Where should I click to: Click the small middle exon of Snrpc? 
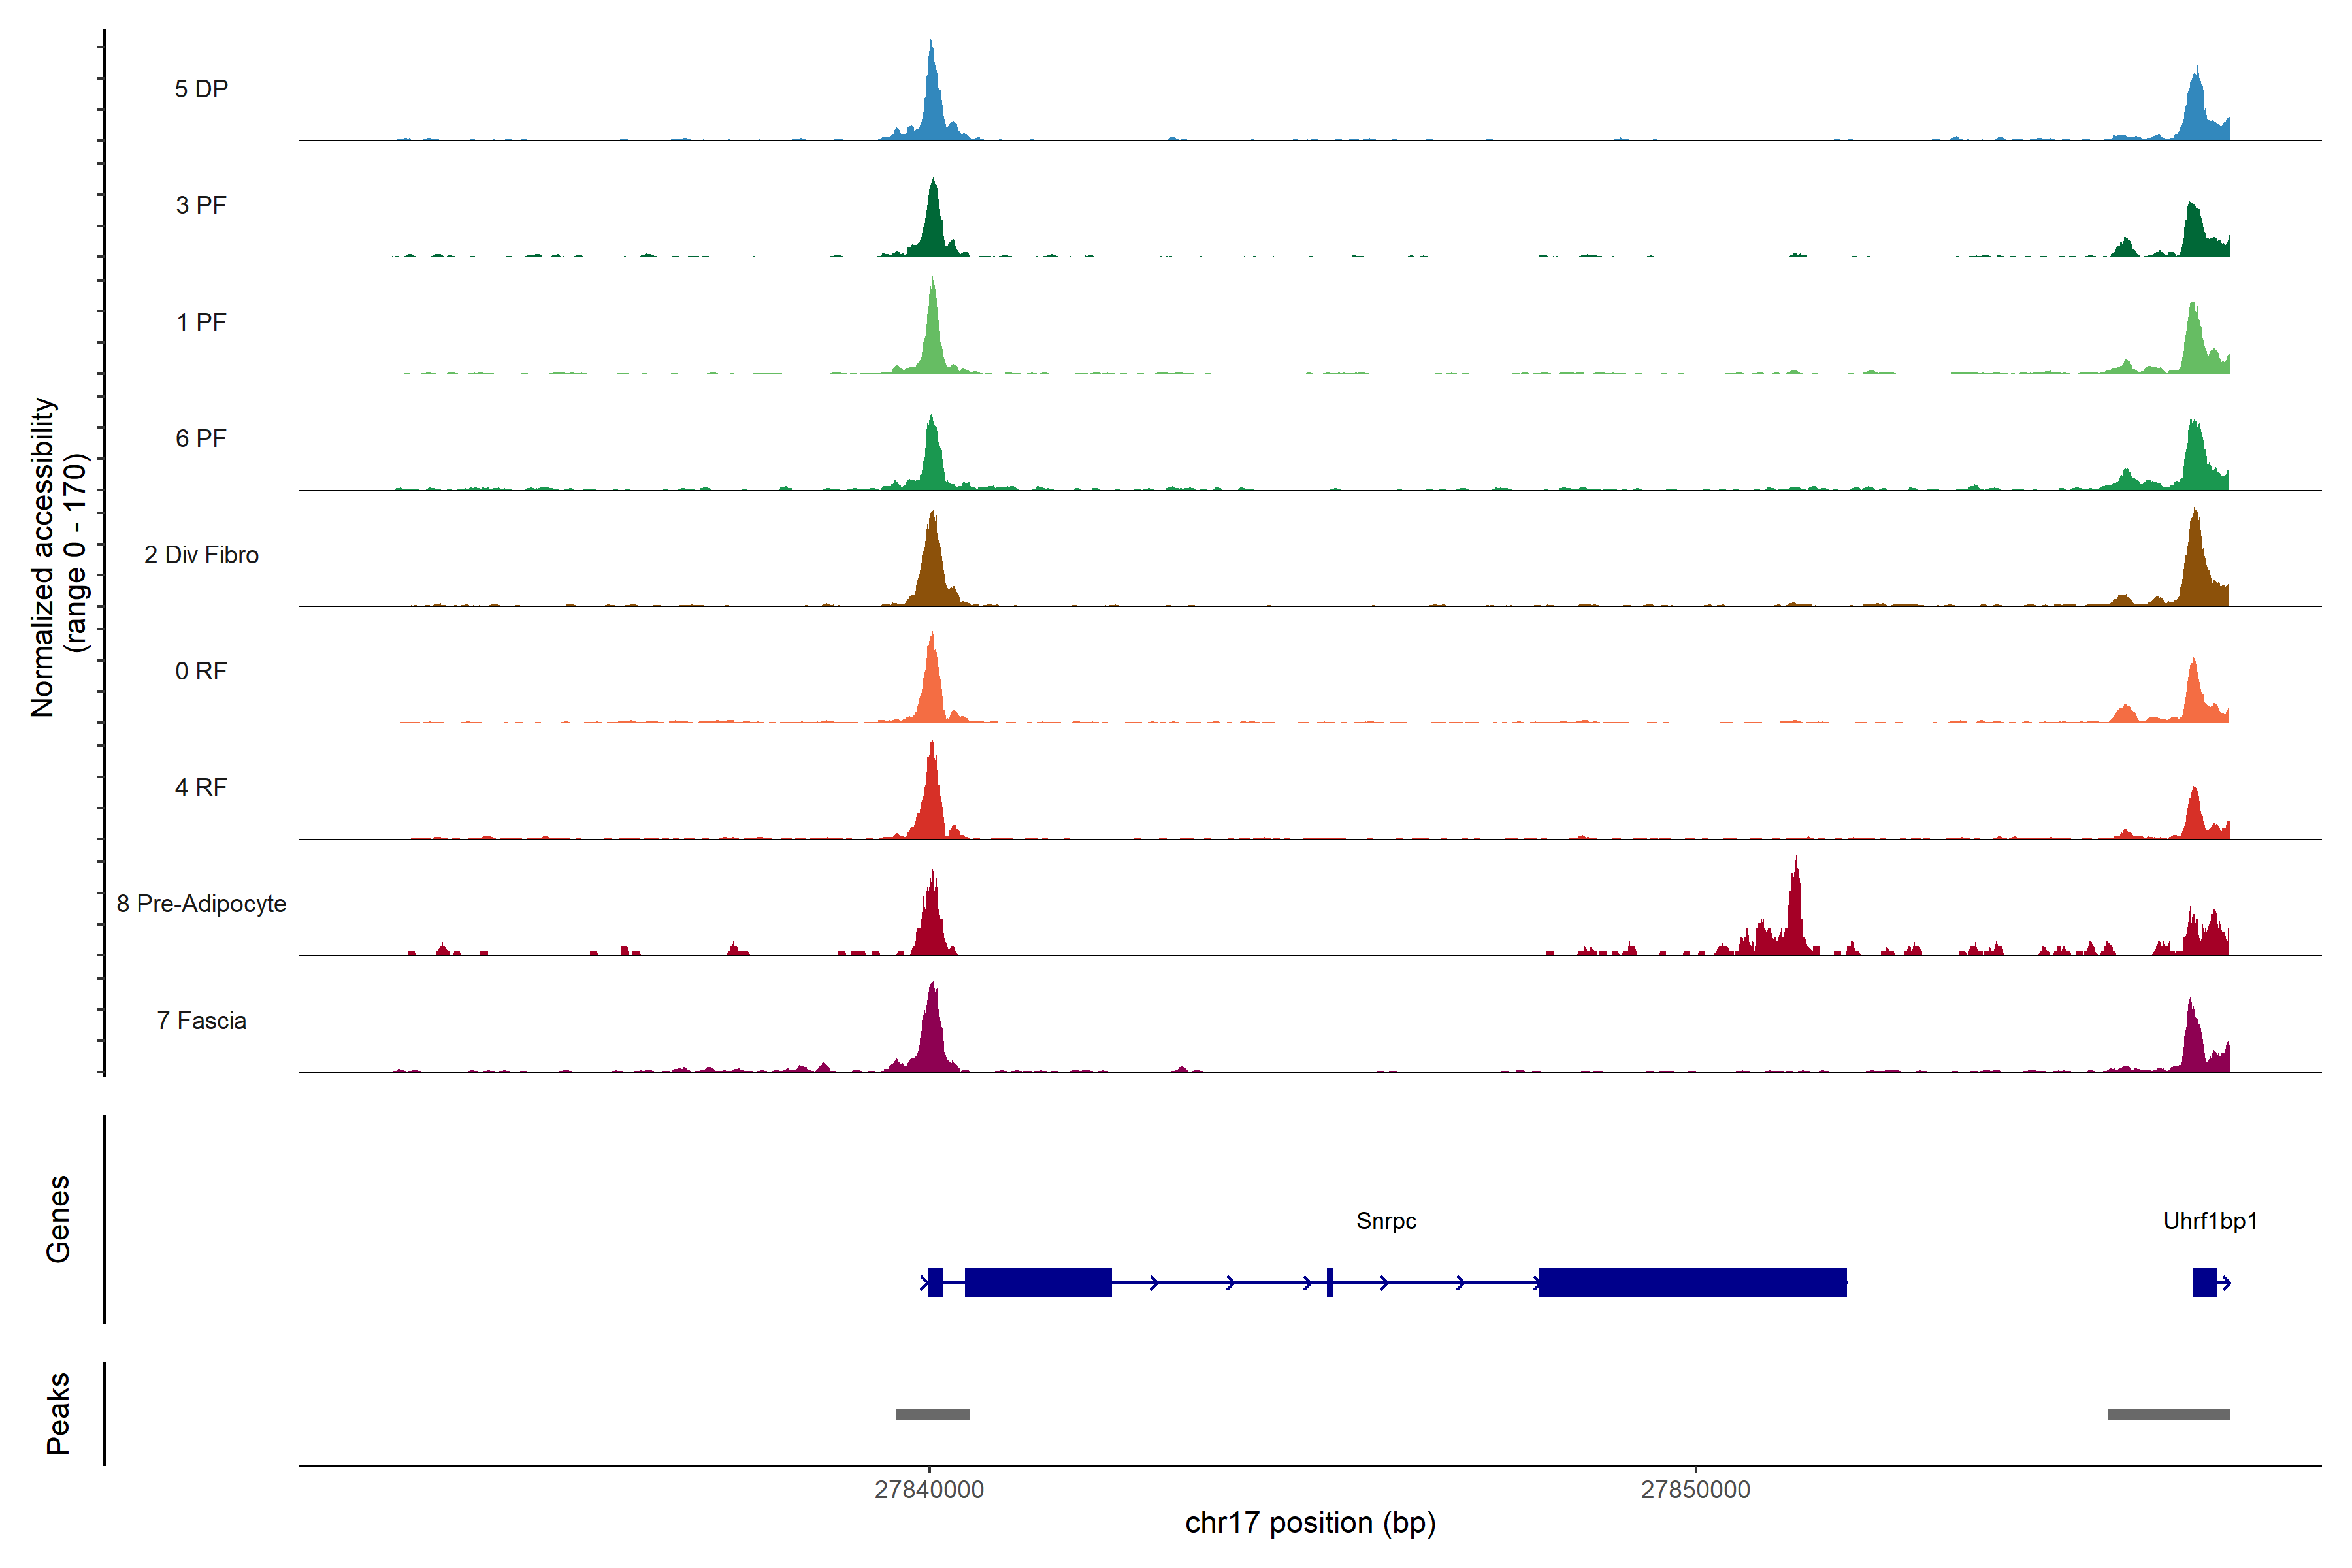tap(1330, 1282)
